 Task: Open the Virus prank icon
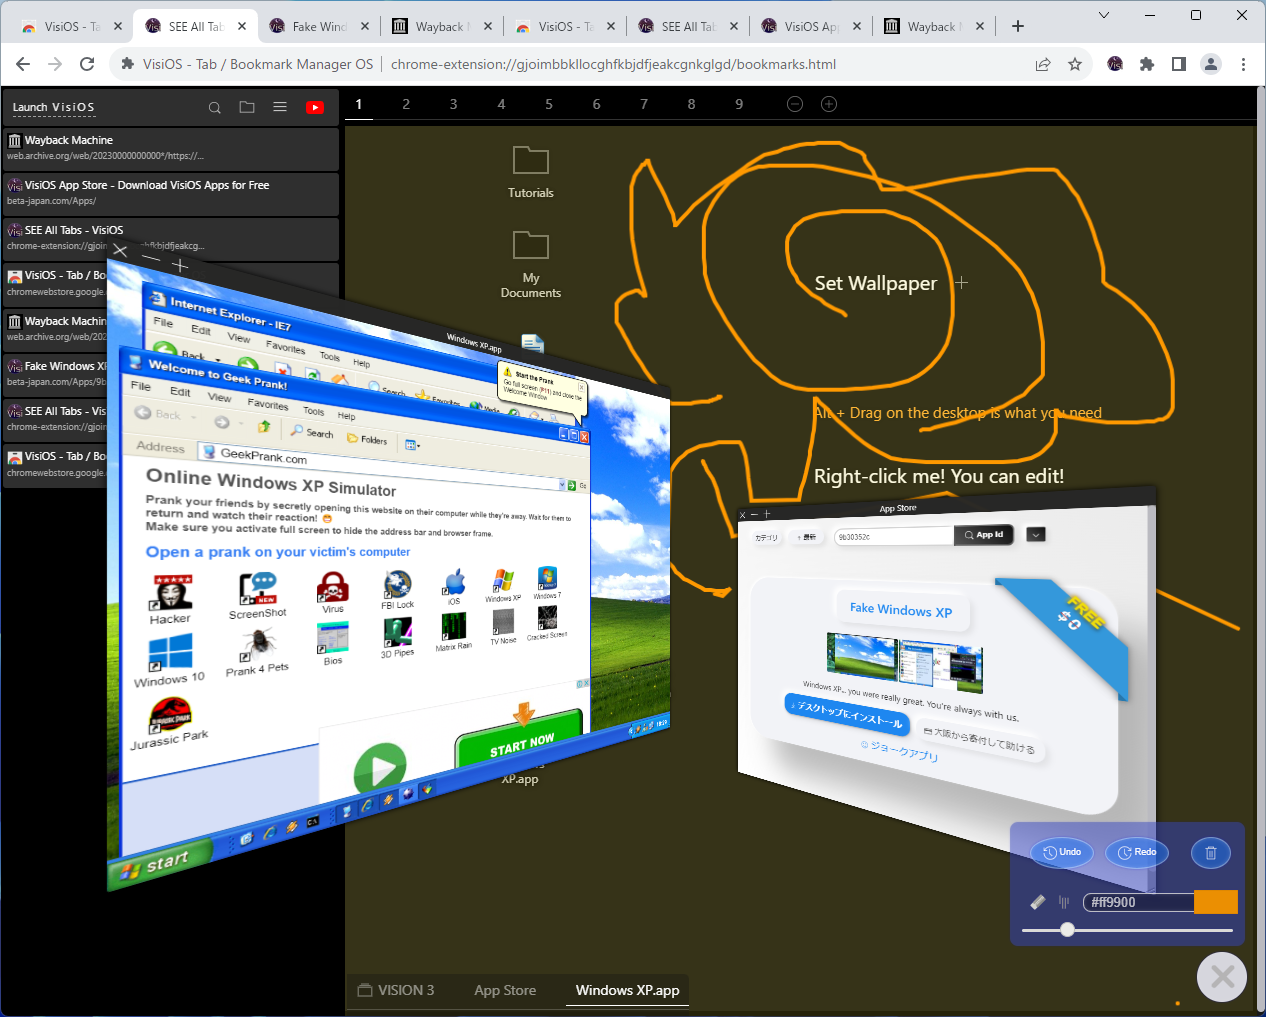333,588
